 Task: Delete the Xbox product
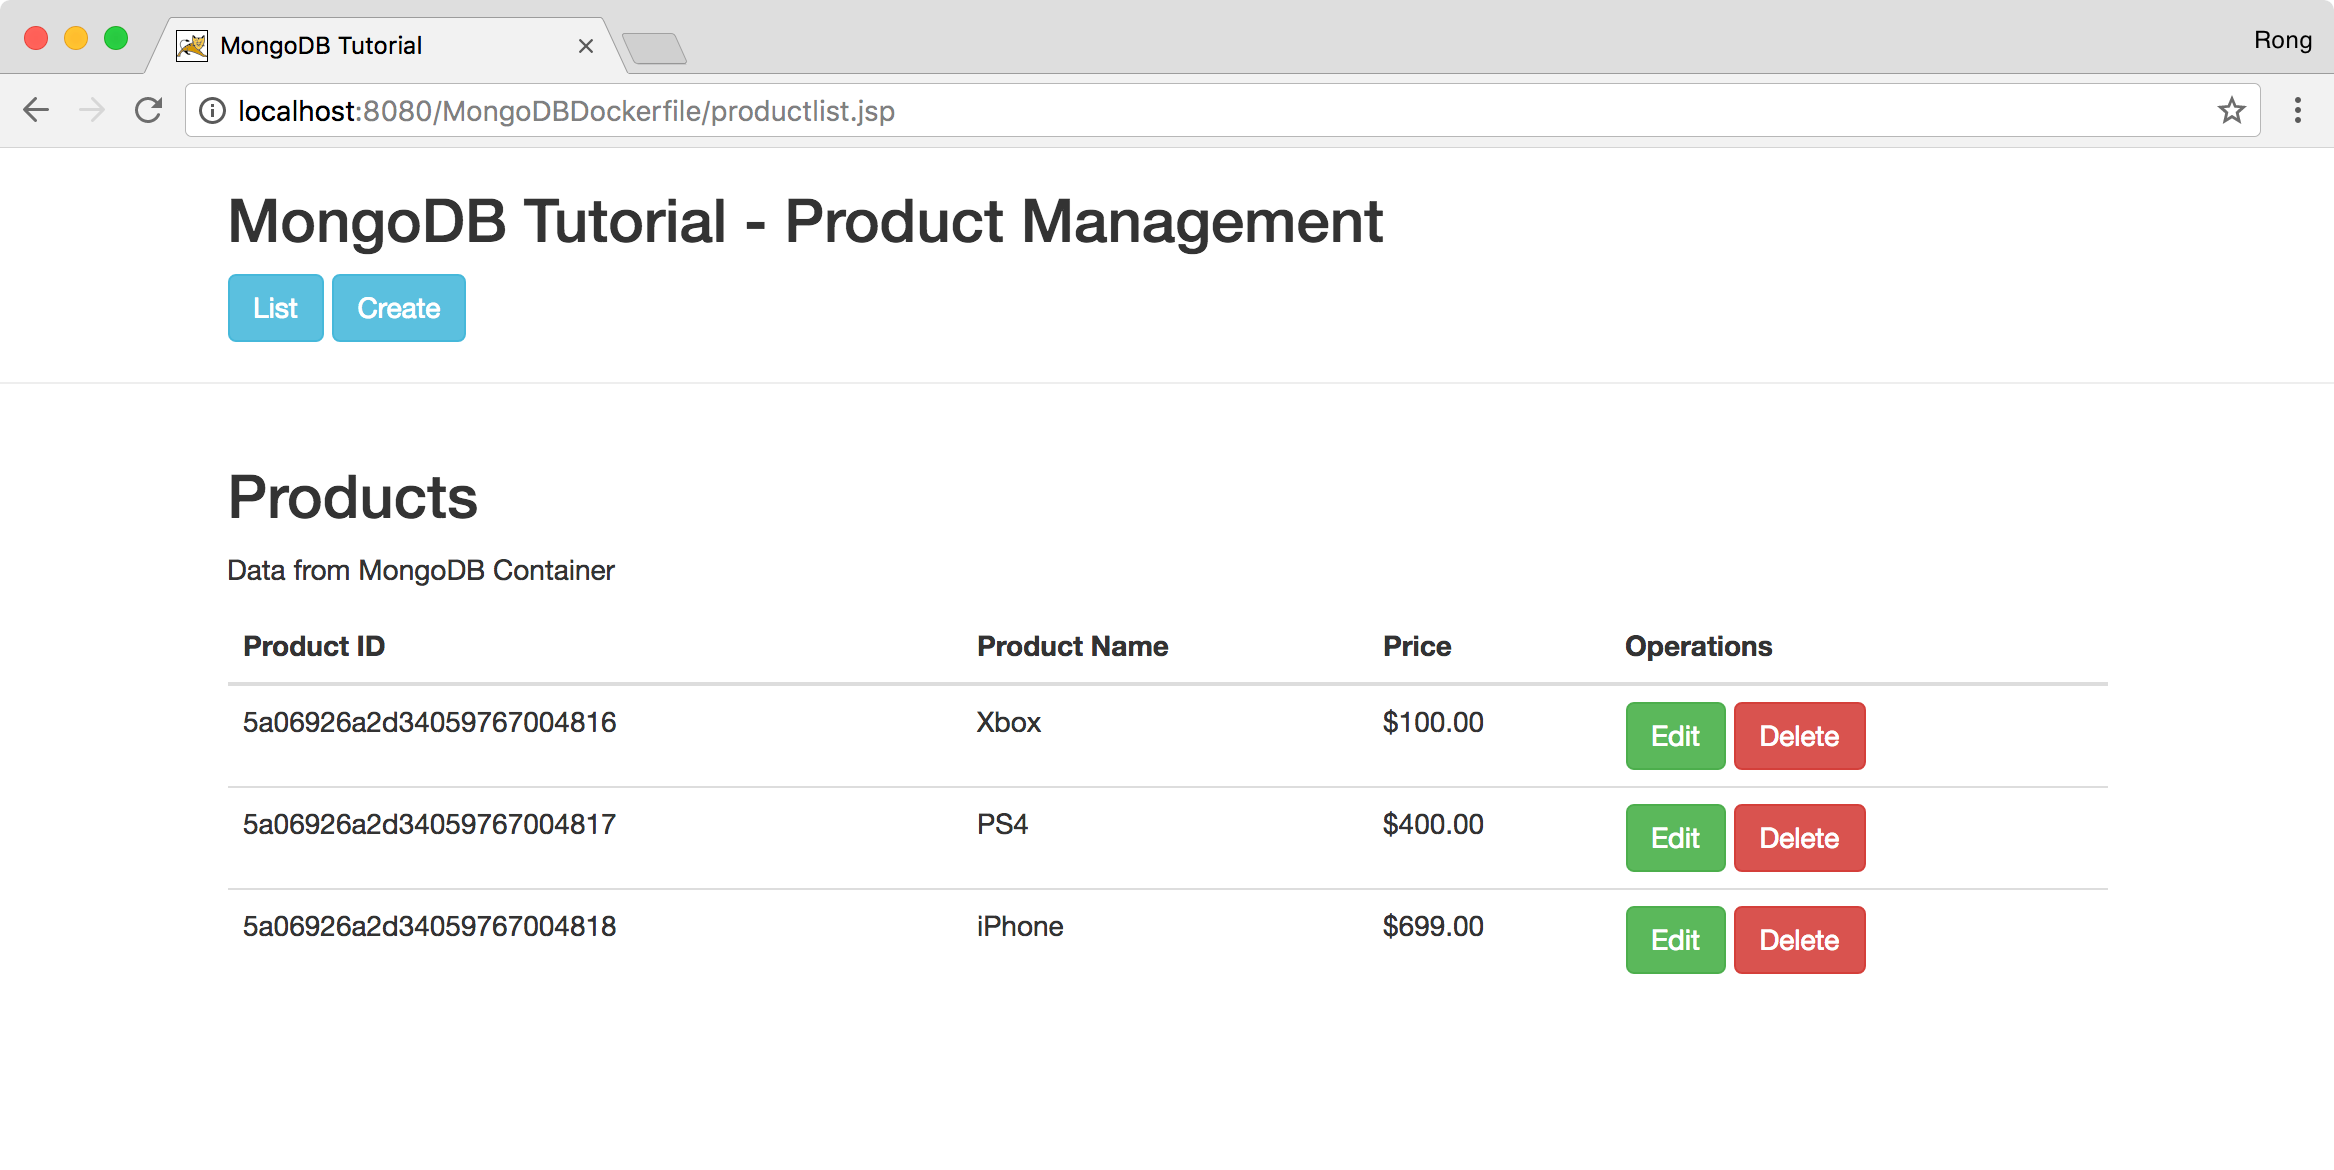click(x=1799, y=736)
